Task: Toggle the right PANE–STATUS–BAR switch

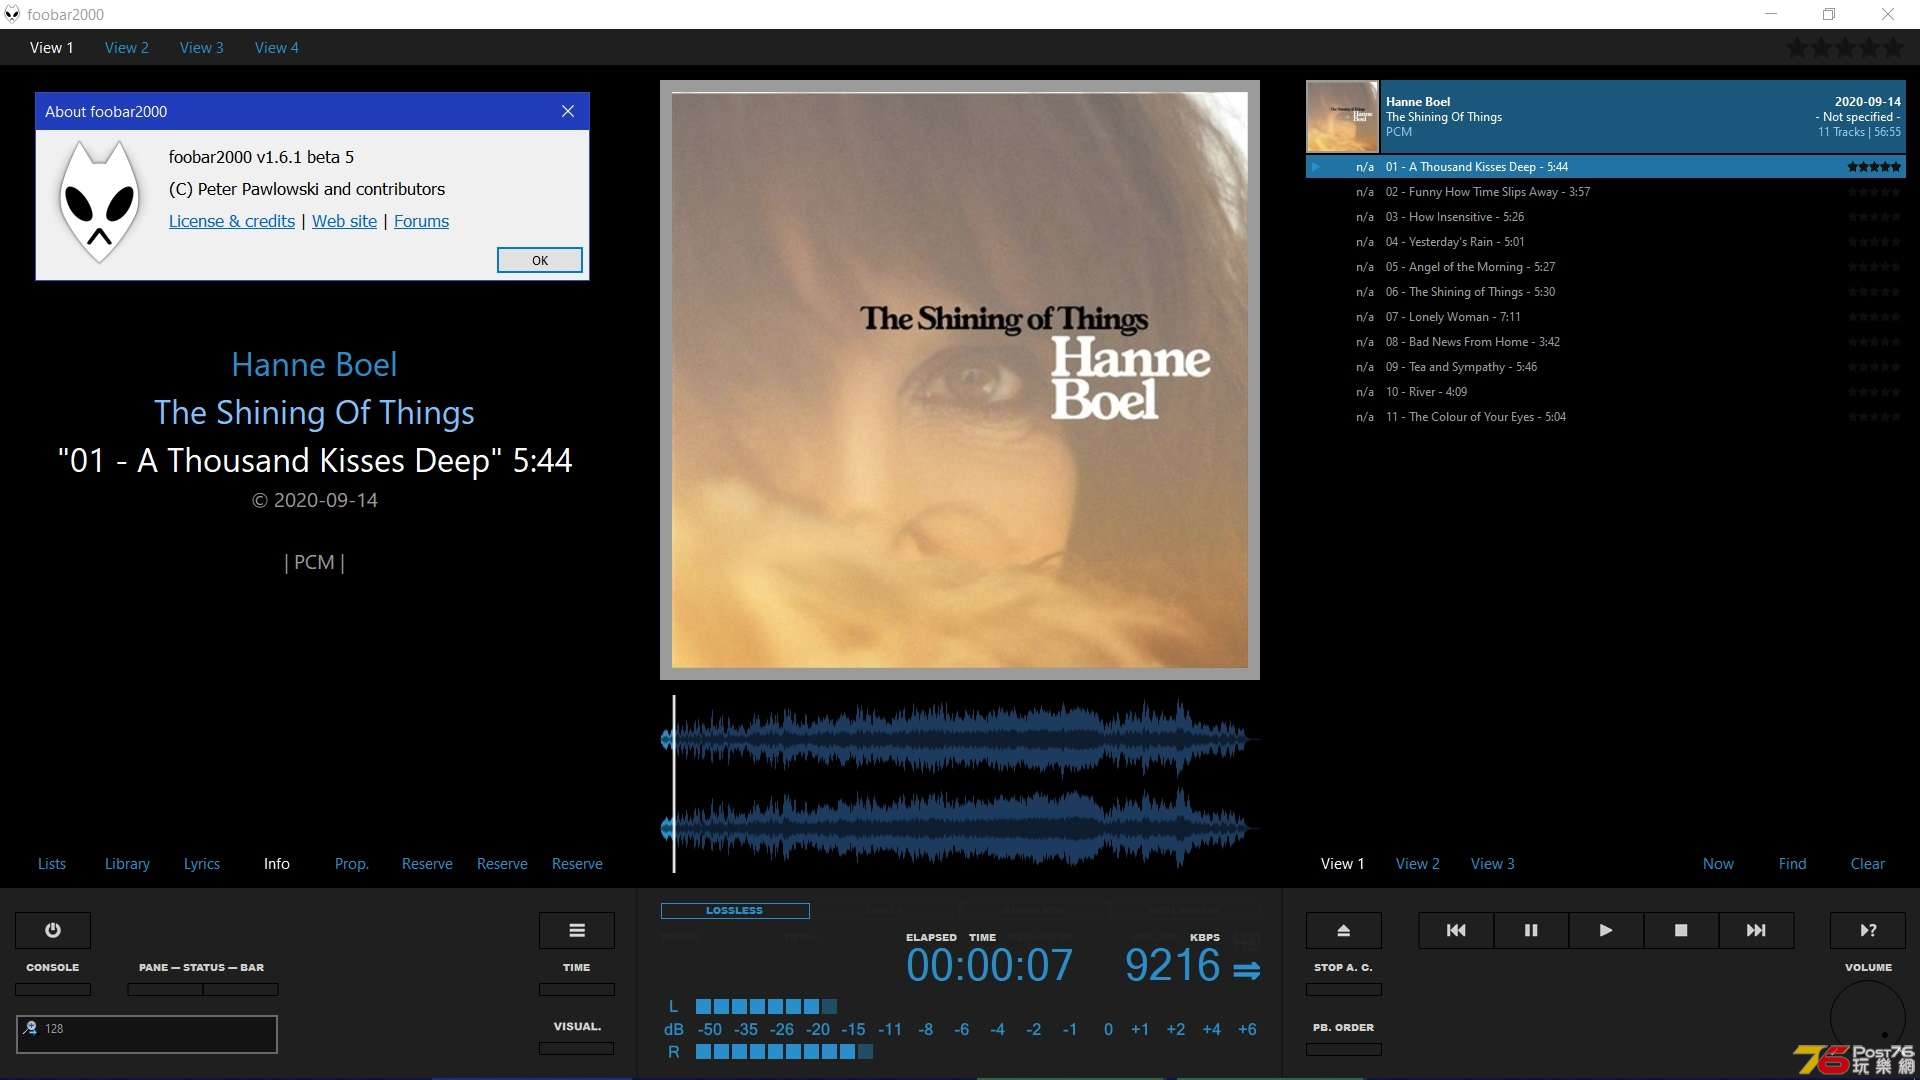Action: coord(241,989)
